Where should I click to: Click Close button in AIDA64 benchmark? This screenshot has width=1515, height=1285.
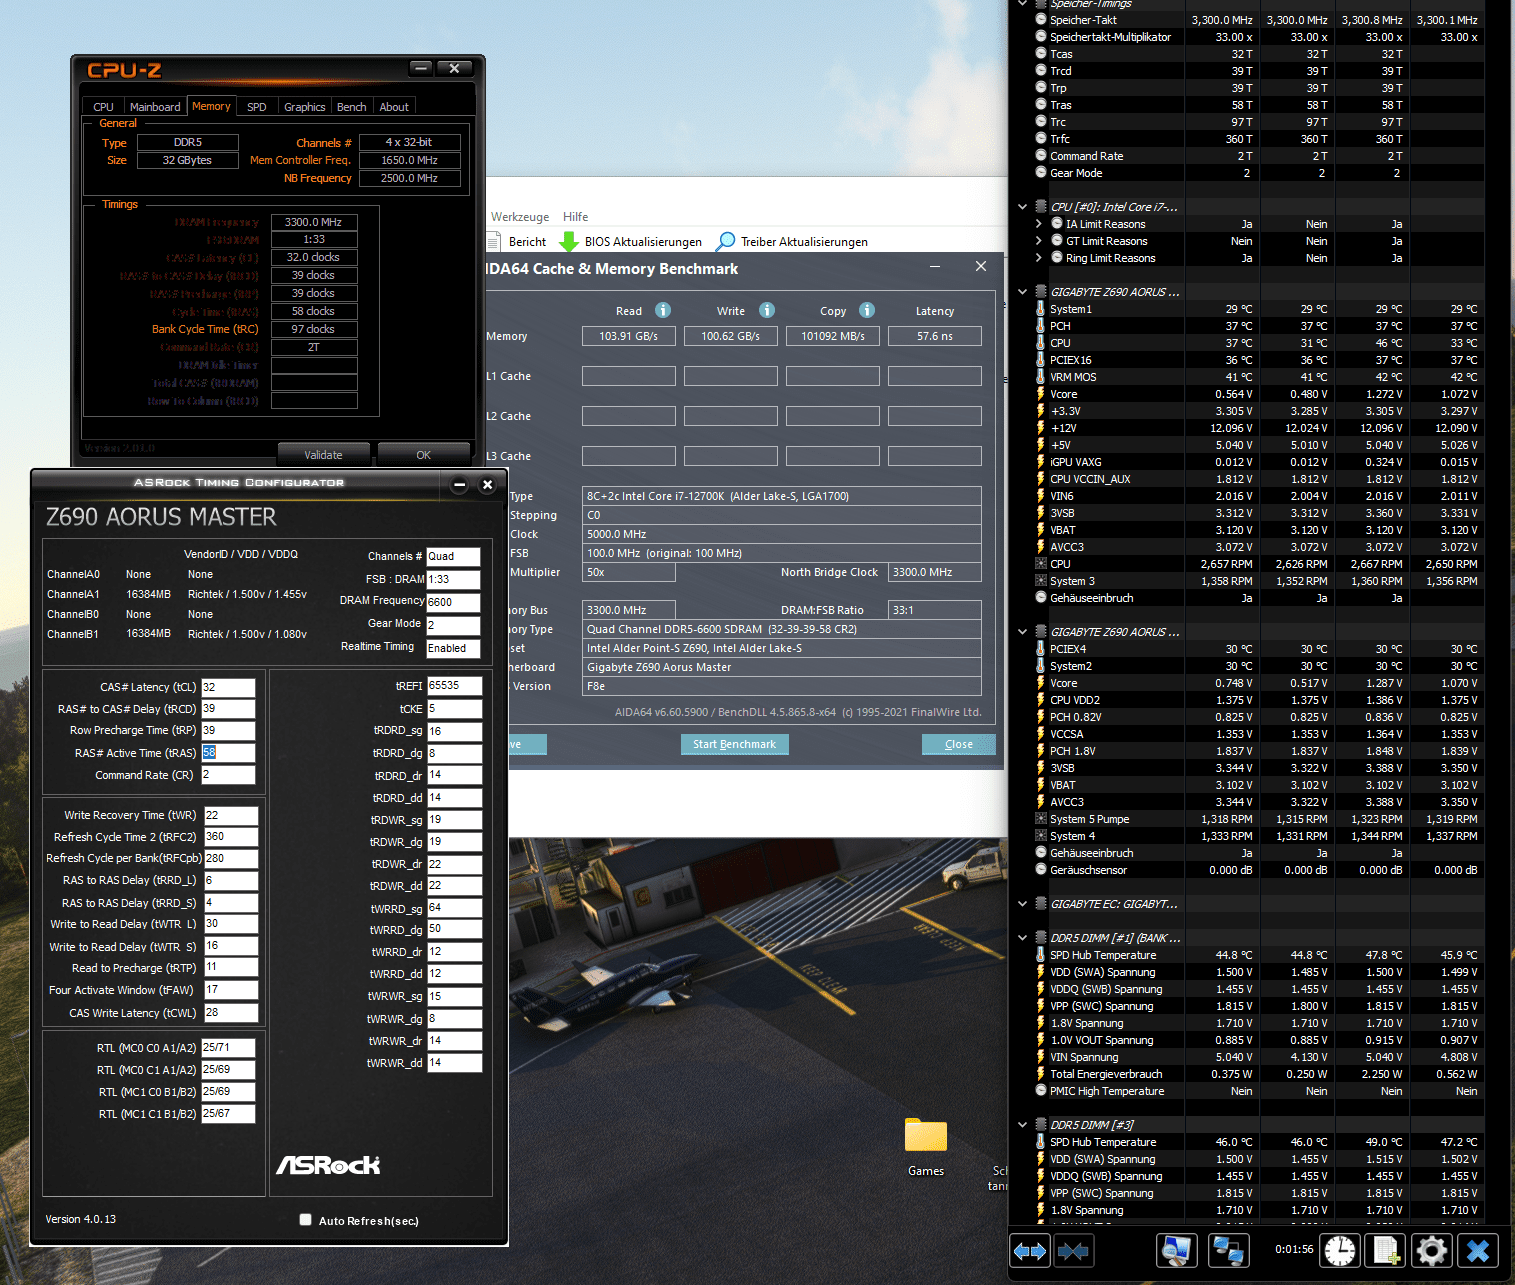click(x=958, y=744)
